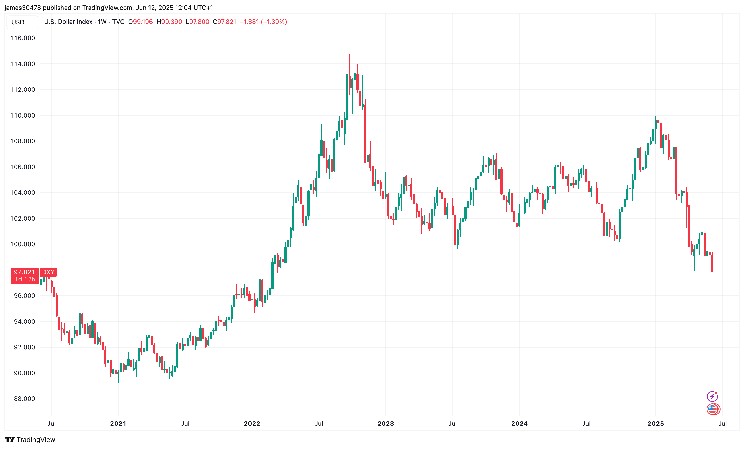Click the last red candle on chart
This screenshot has height=449, width=745.
tap(712, 262)
